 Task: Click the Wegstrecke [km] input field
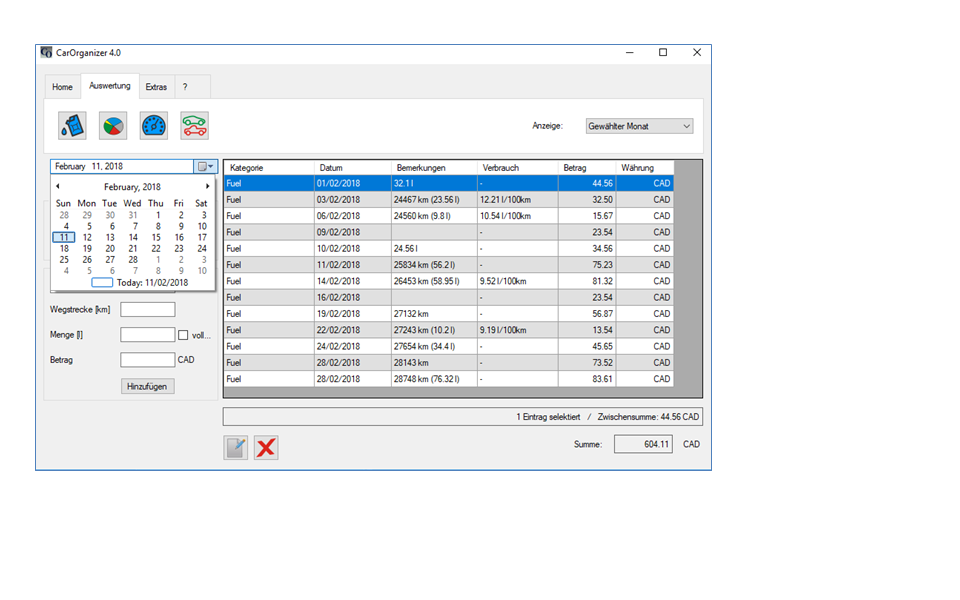tap(147, 310)
